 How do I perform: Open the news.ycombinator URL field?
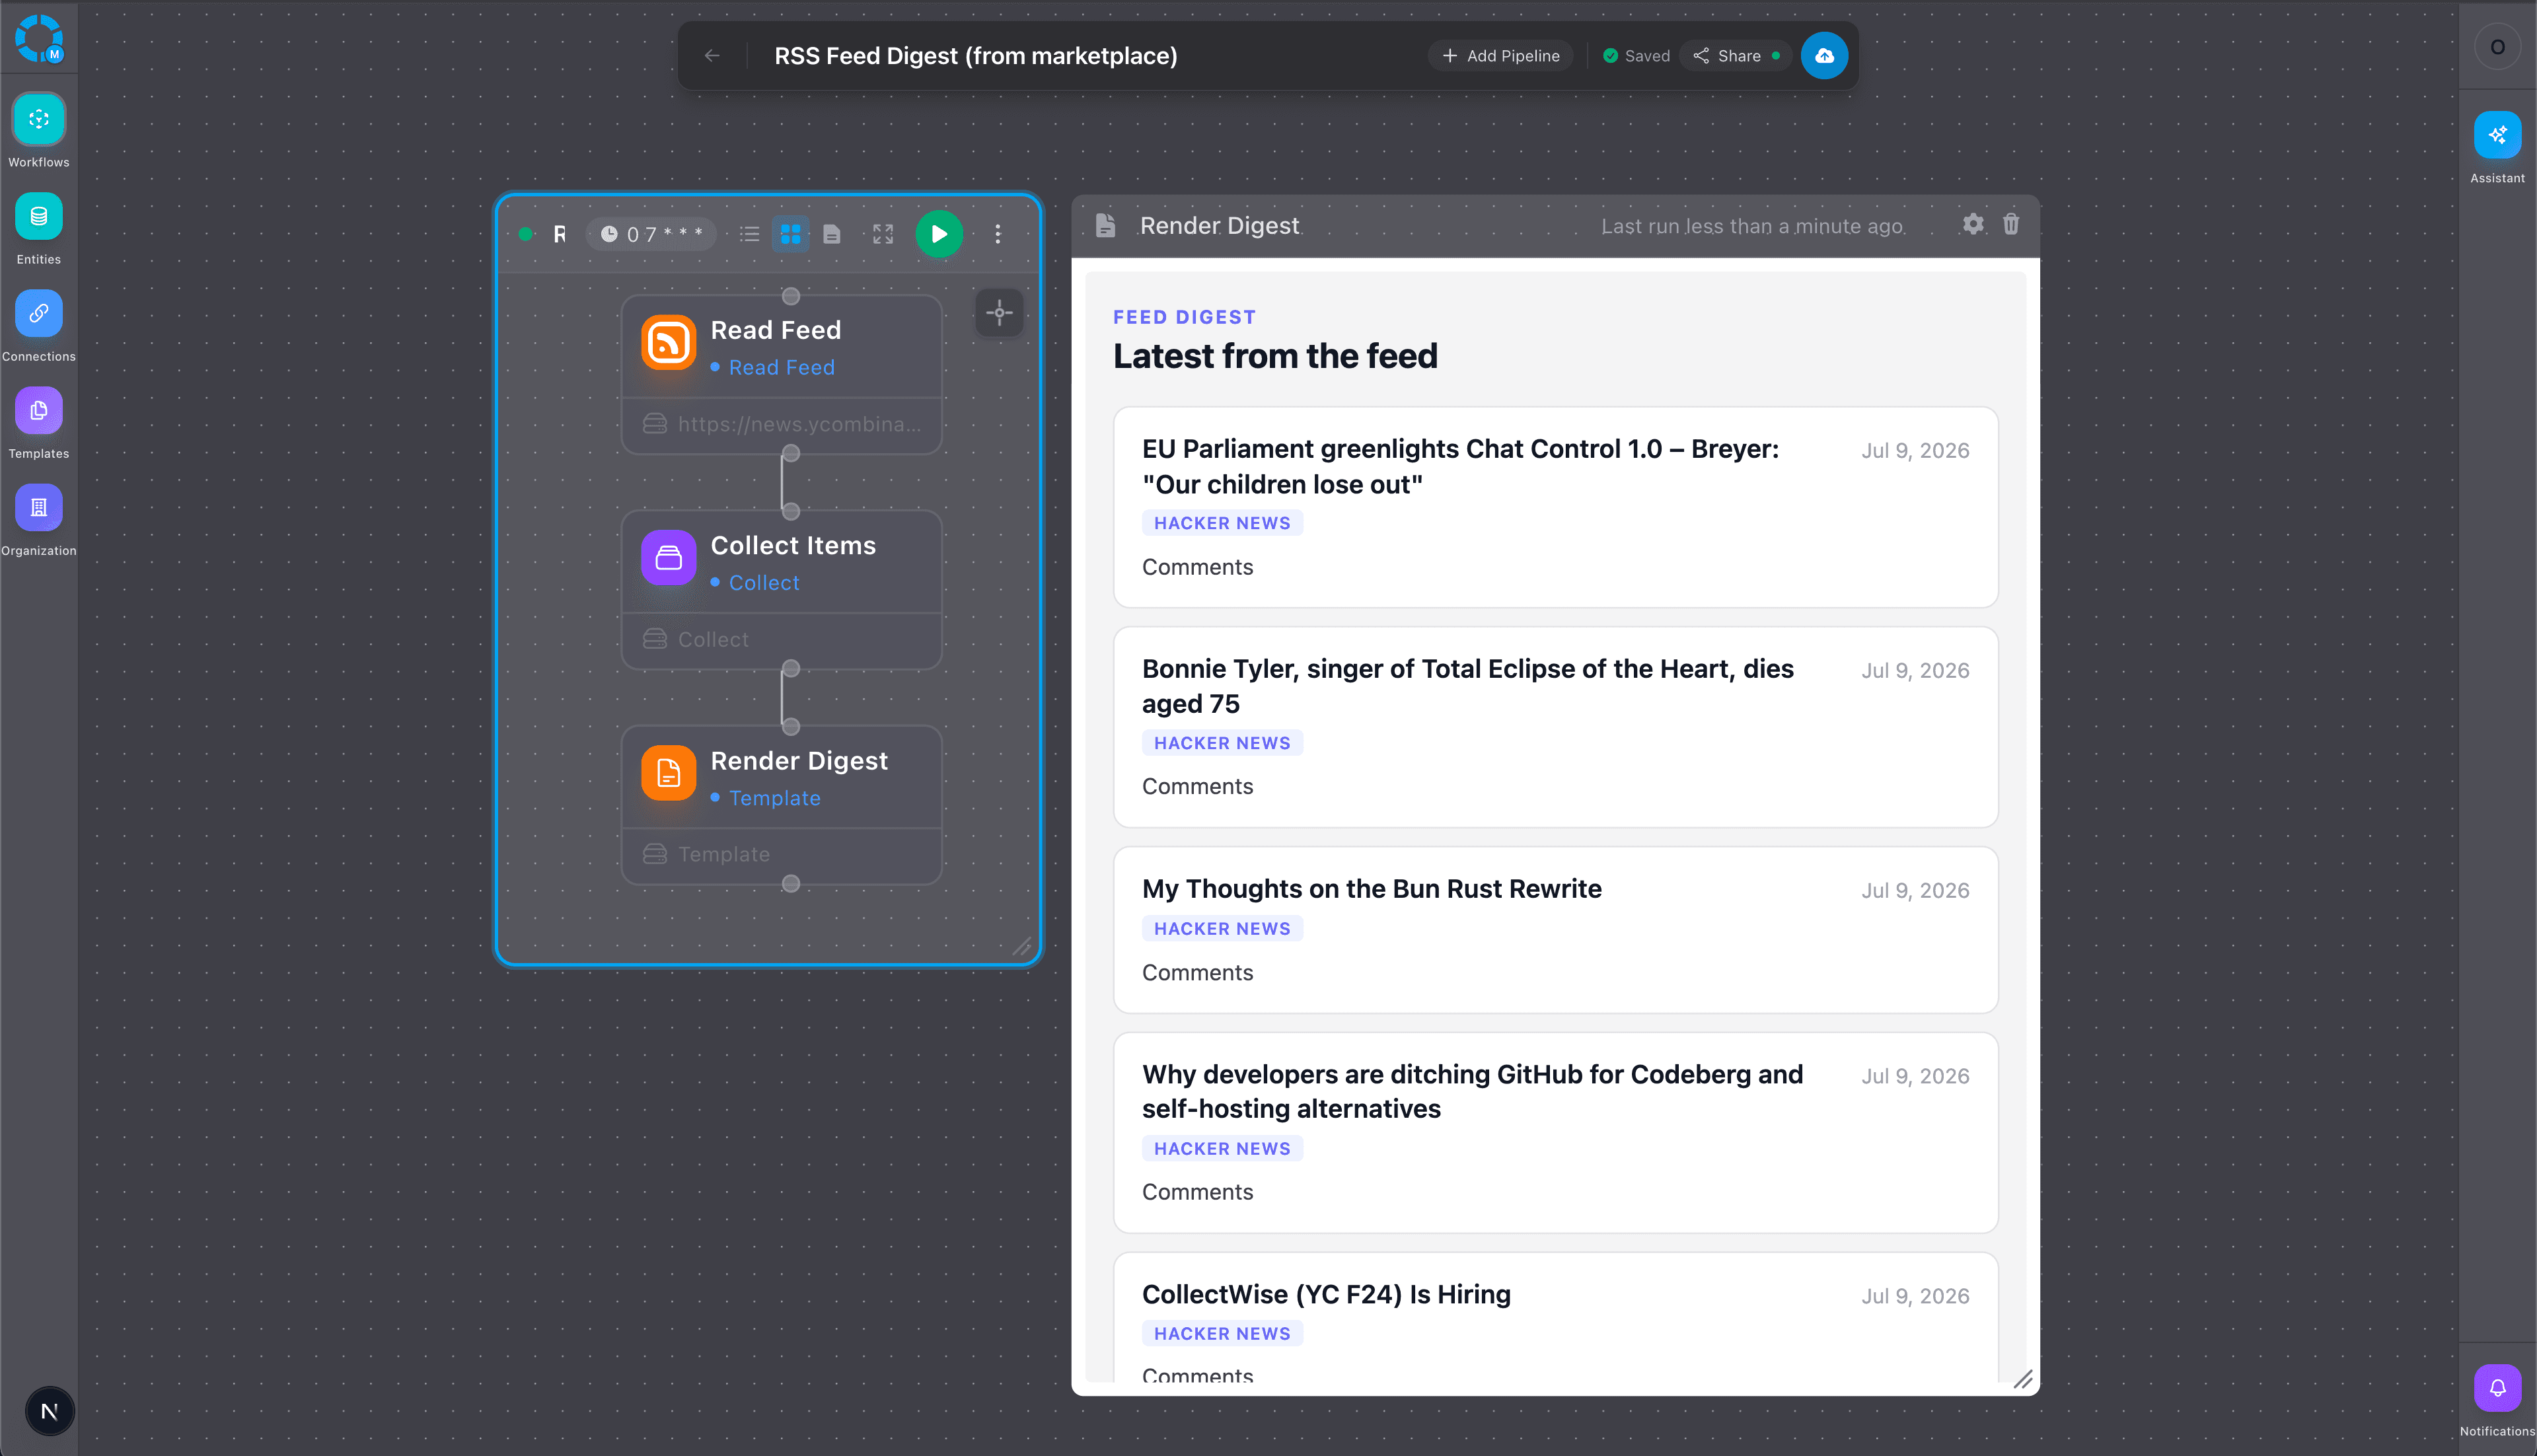(x=782, y=425)
